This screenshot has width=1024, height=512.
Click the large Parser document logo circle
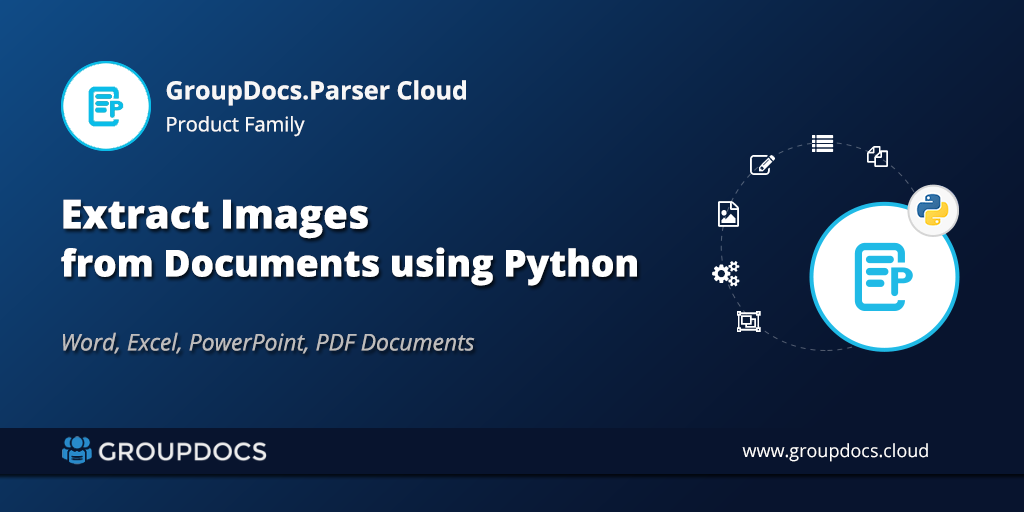tap(883, 277)
